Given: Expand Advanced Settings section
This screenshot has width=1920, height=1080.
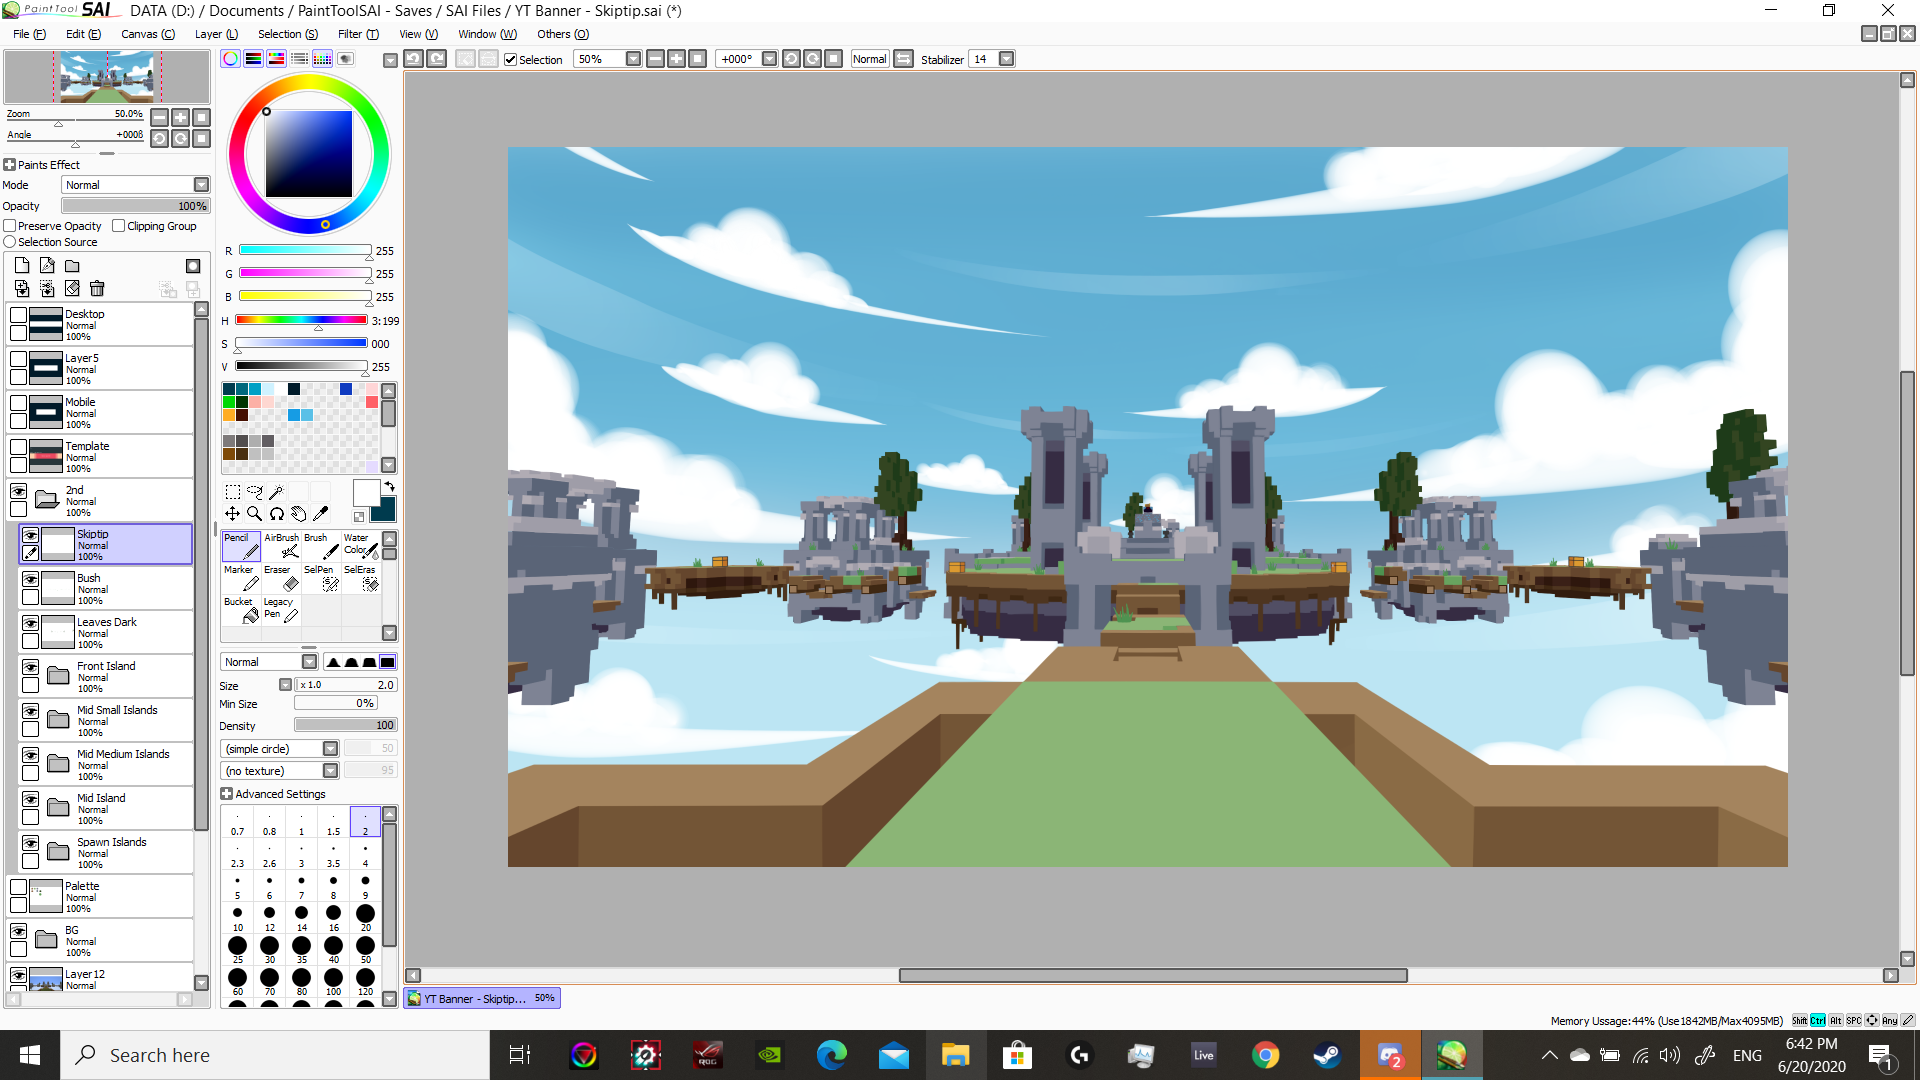Looking at the screenshot, I should (x=226, y=794).
